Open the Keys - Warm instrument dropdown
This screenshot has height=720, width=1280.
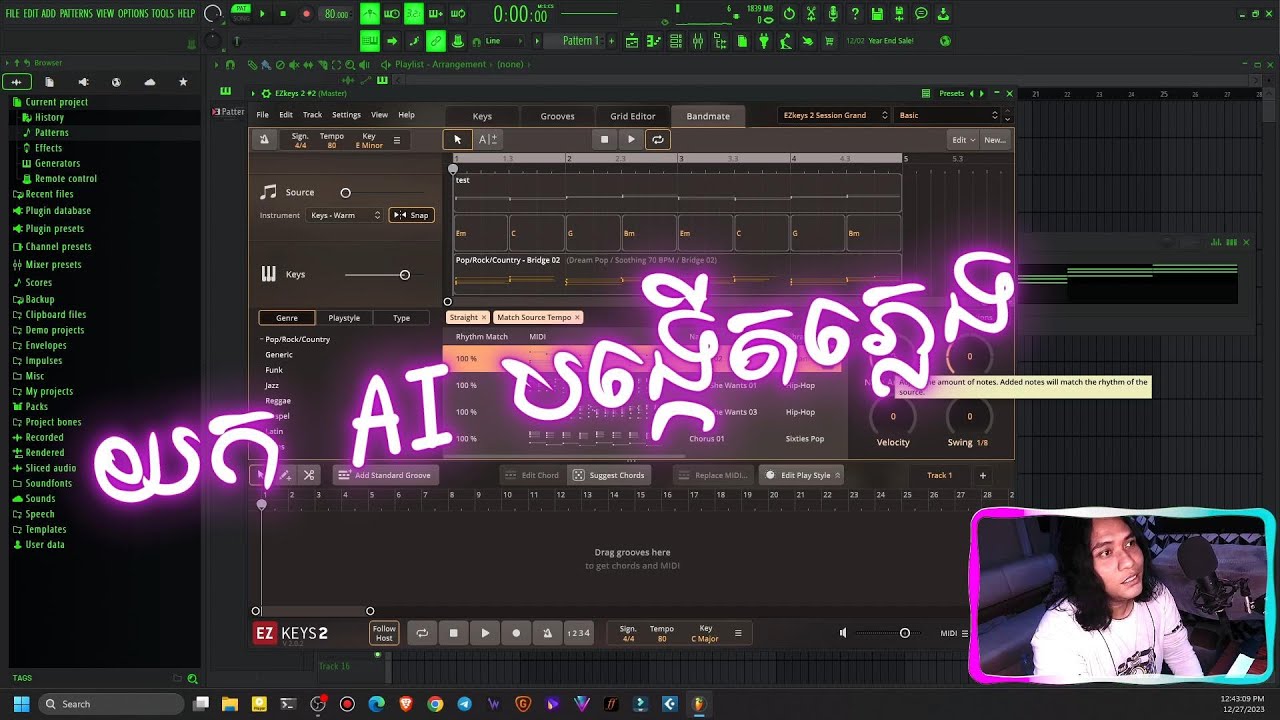(345, 215)
